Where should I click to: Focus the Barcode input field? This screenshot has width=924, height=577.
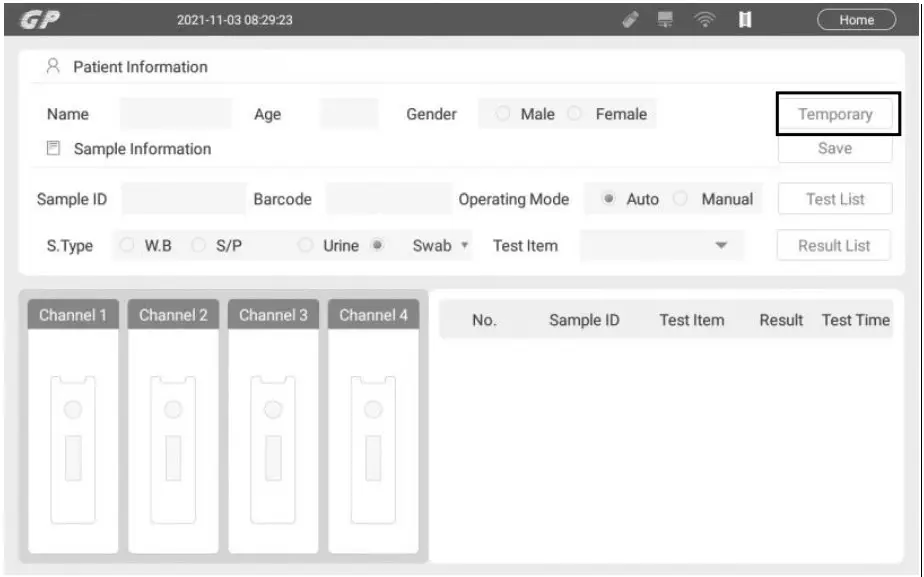point(389,199)
